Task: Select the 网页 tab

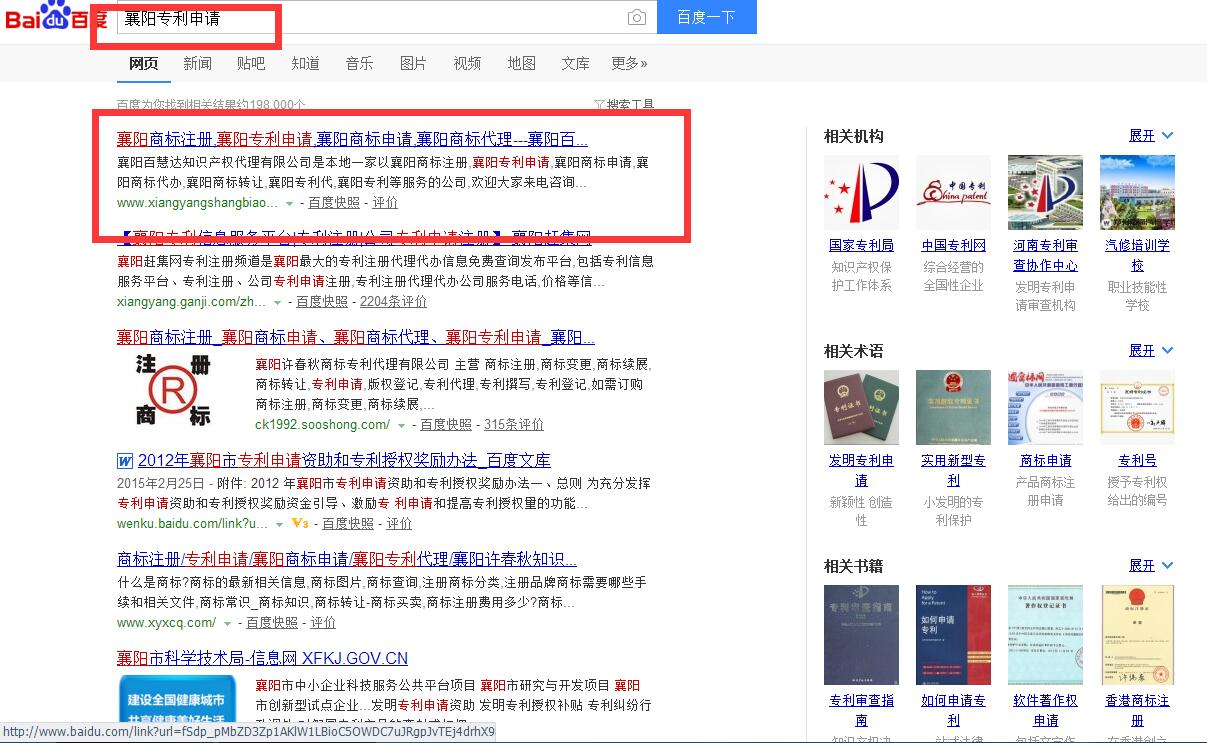Action: 143,63
